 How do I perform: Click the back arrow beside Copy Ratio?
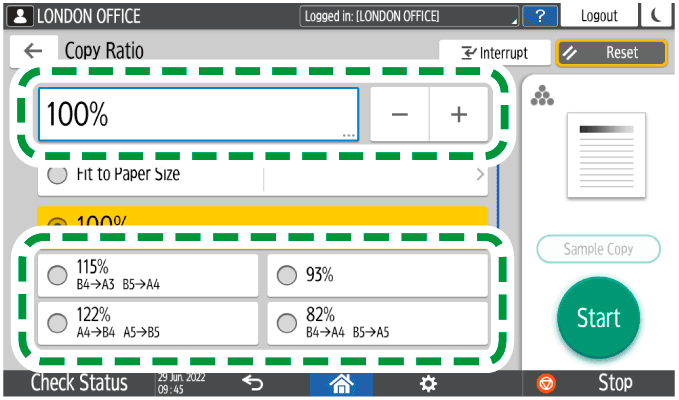(x=34, y=52)
